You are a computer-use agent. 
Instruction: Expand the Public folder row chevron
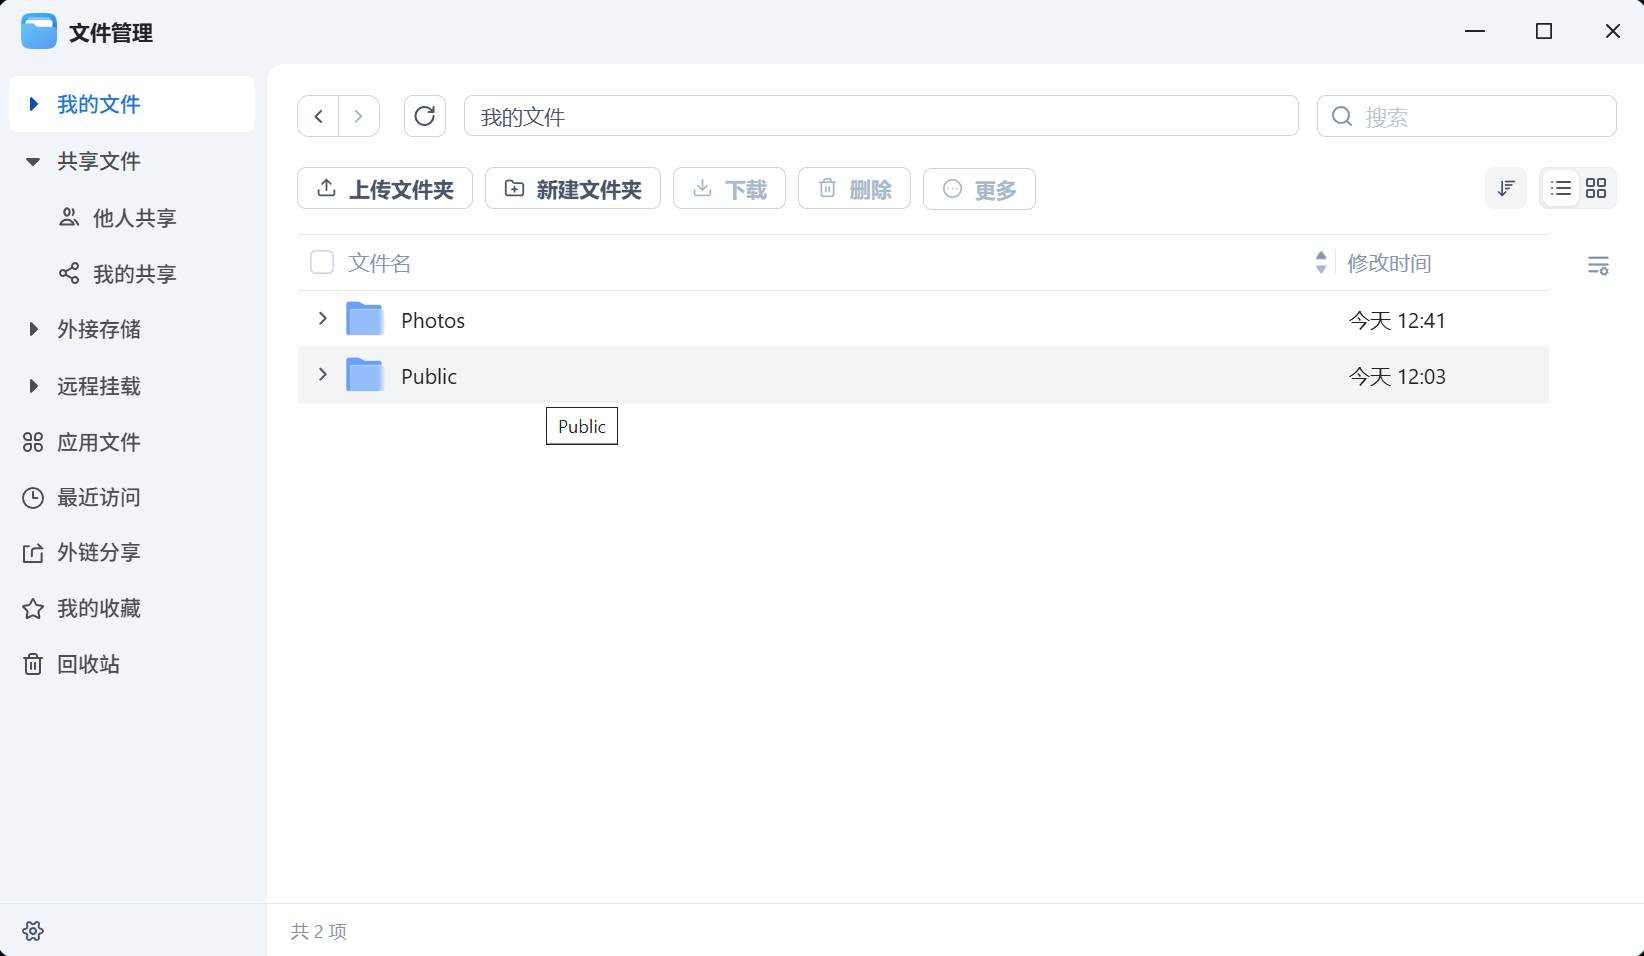coord(322,374)
